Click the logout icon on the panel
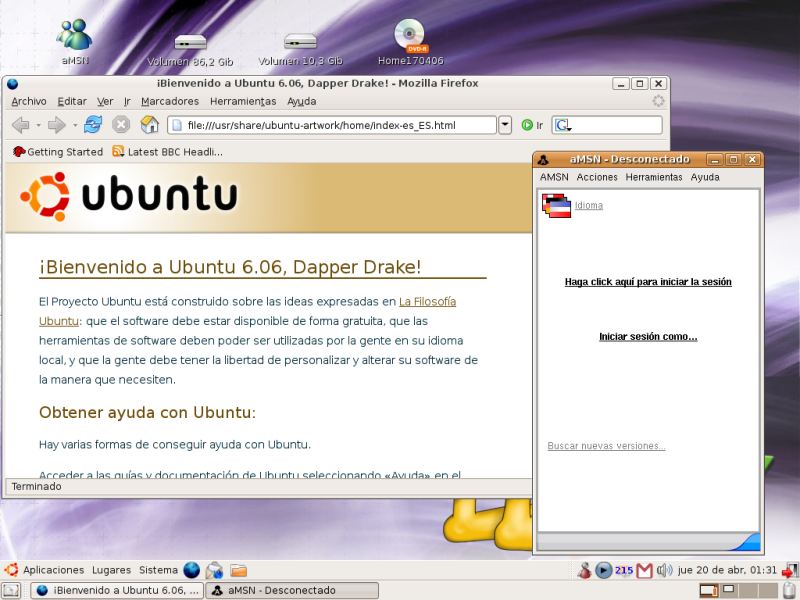The width and height of the screenshot is (800, 600). point(790,570)
